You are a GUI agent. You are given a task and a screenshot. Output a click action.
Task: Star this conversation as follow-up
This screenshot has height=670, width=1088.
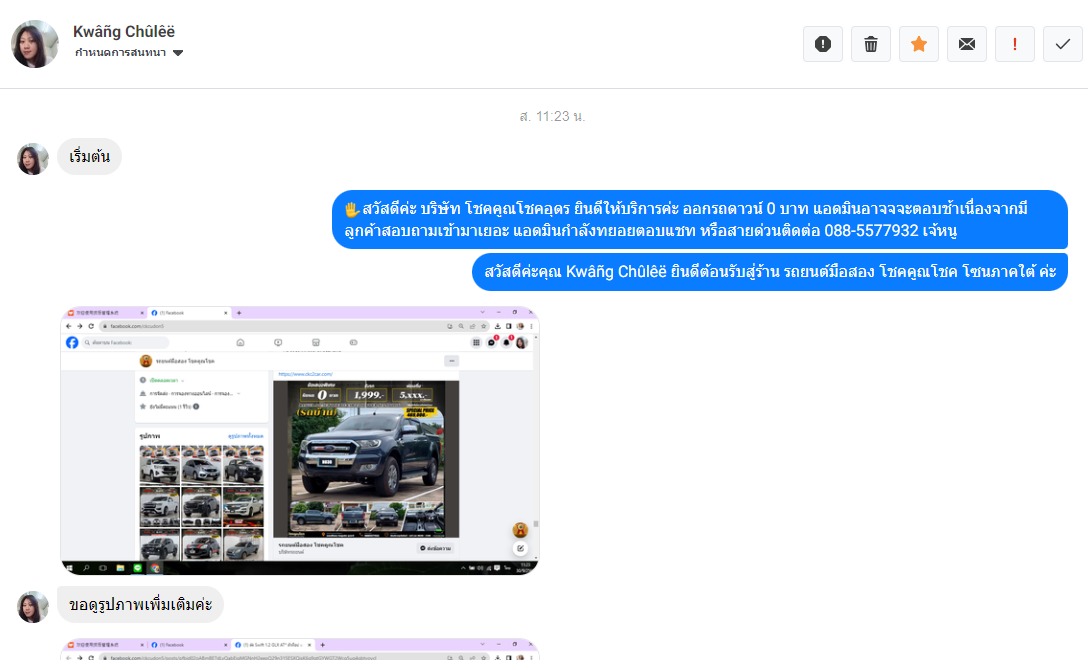919,44
